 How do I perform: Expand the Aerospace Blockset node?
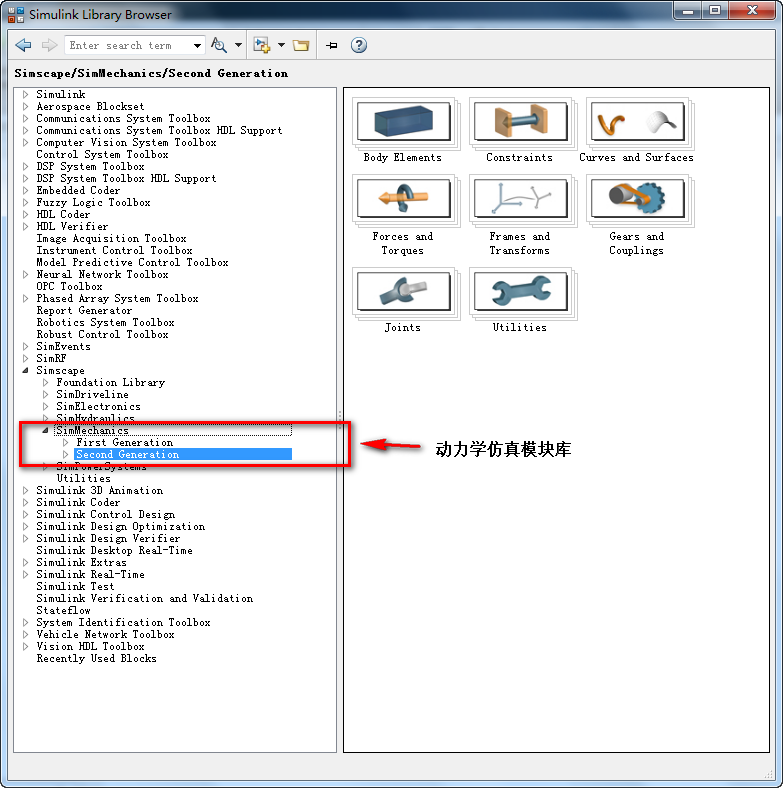[x=26, y=106]
